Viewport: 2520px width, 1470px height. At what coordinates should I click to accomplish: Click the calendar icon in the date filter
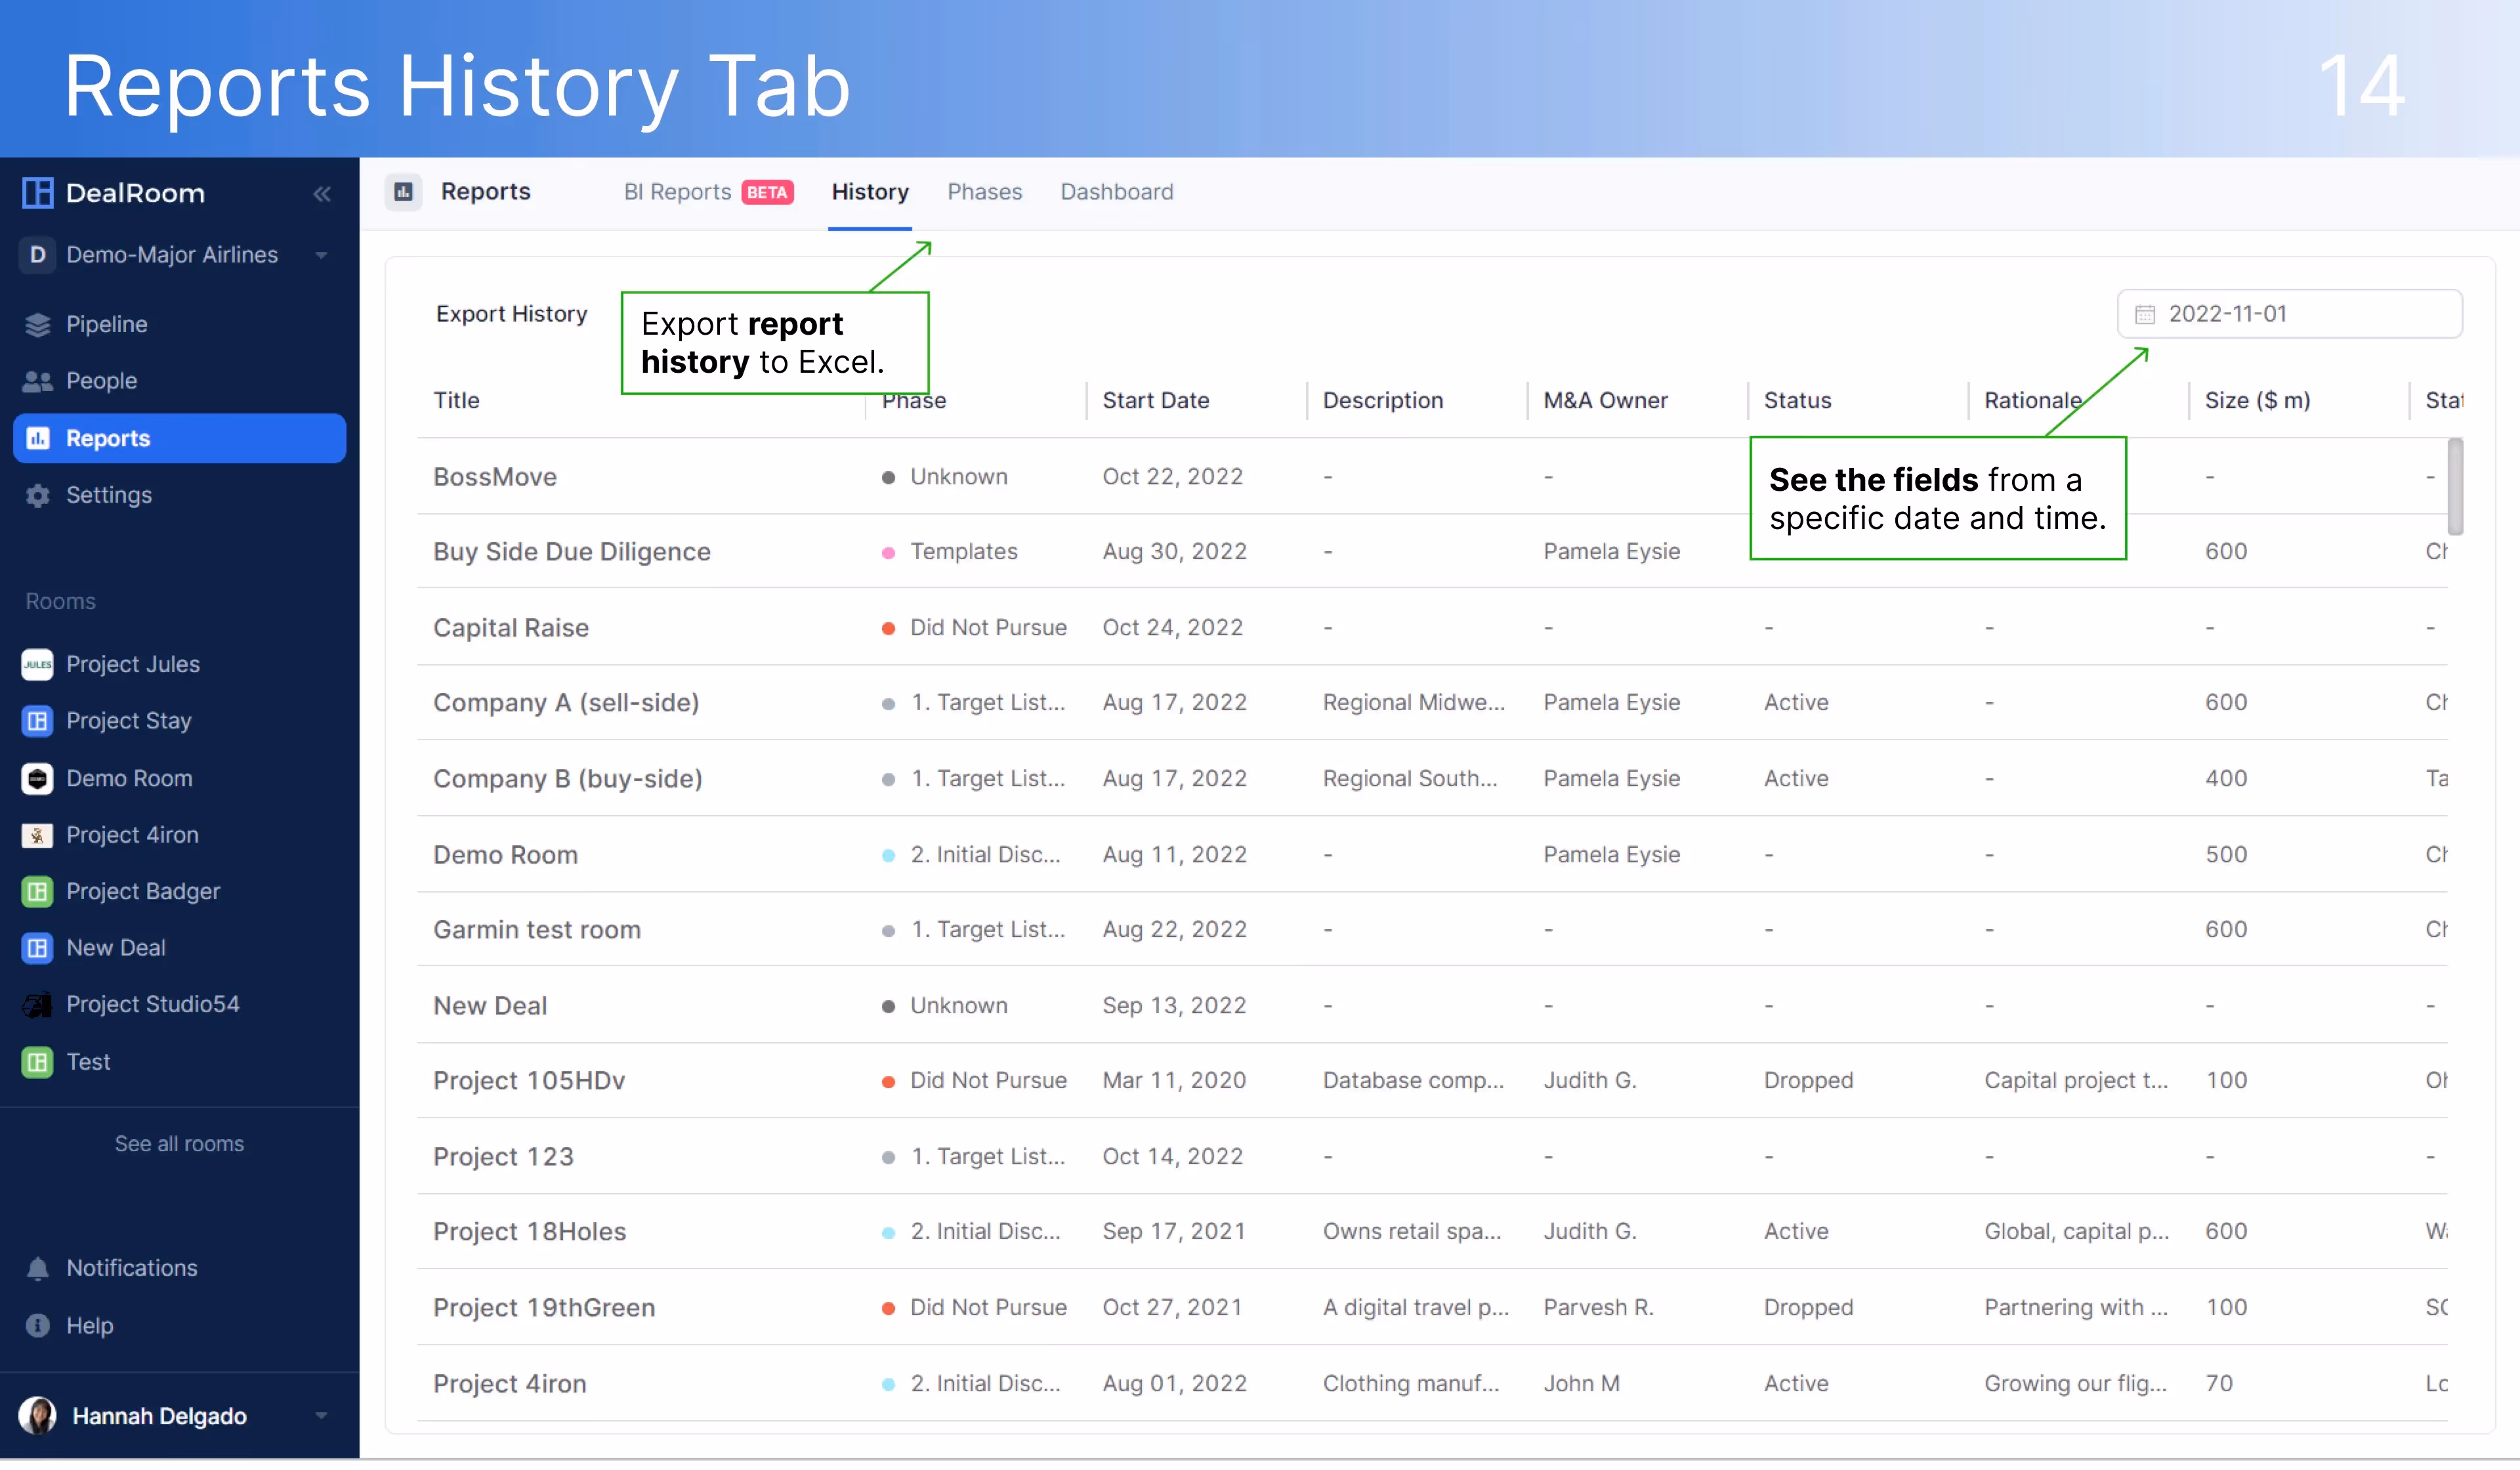[2146, 313]
